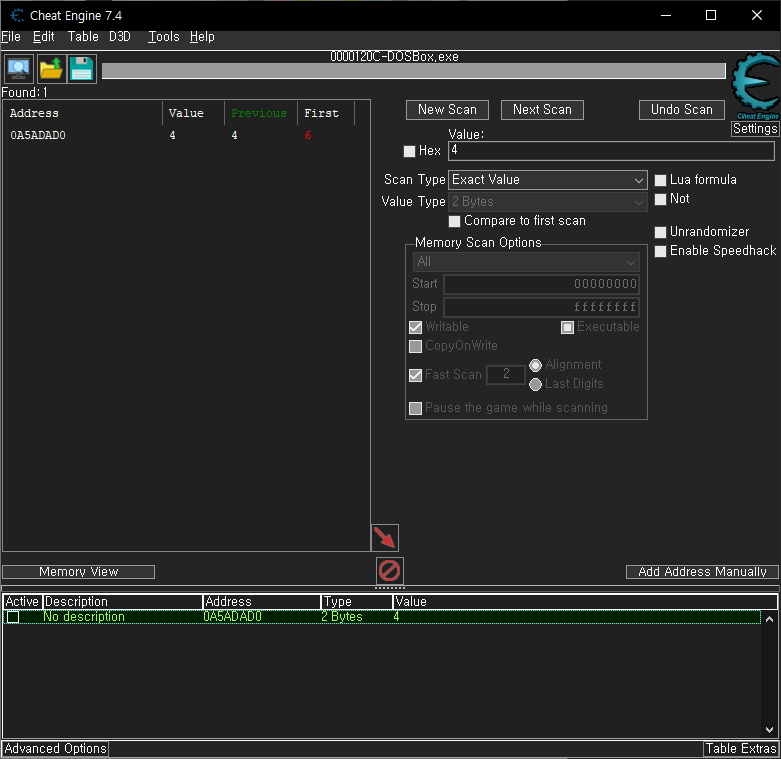Viewport: 781px width, 759px height.
Task: Click the Next Scan button
Action: point(542,110)
